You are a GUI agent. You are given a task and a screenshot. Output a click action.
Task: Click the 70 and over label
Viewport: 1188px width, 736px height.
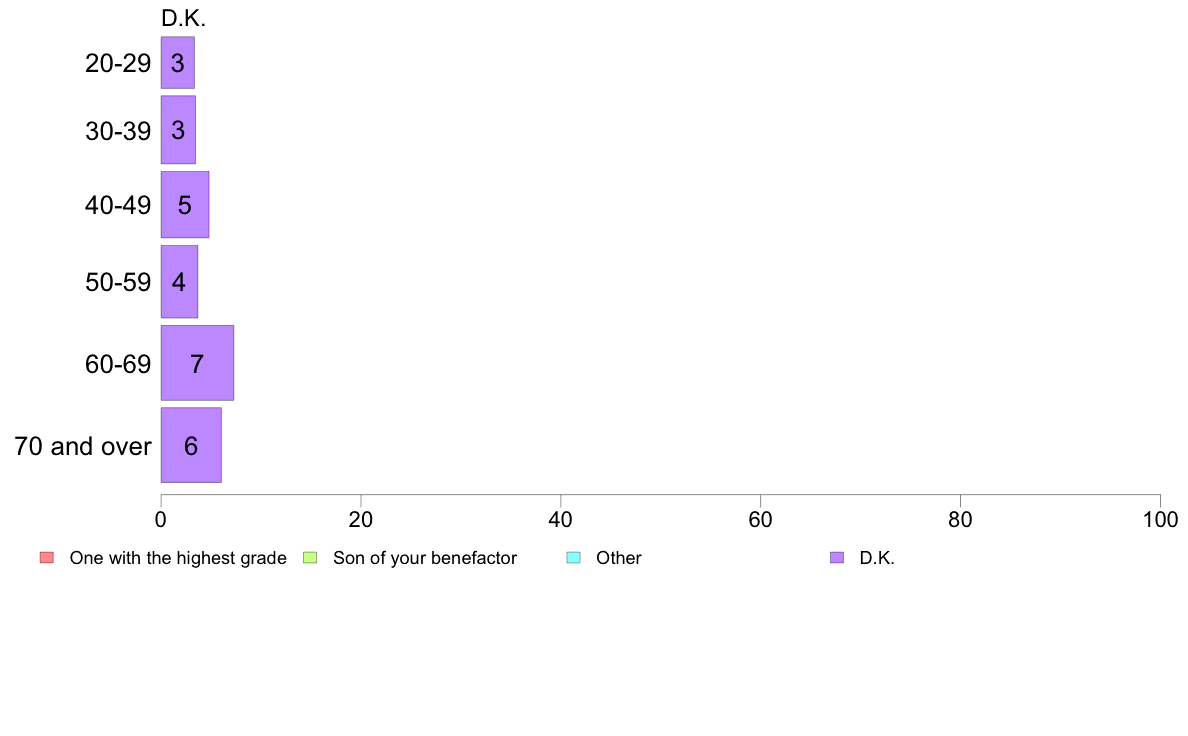point(83,446)
